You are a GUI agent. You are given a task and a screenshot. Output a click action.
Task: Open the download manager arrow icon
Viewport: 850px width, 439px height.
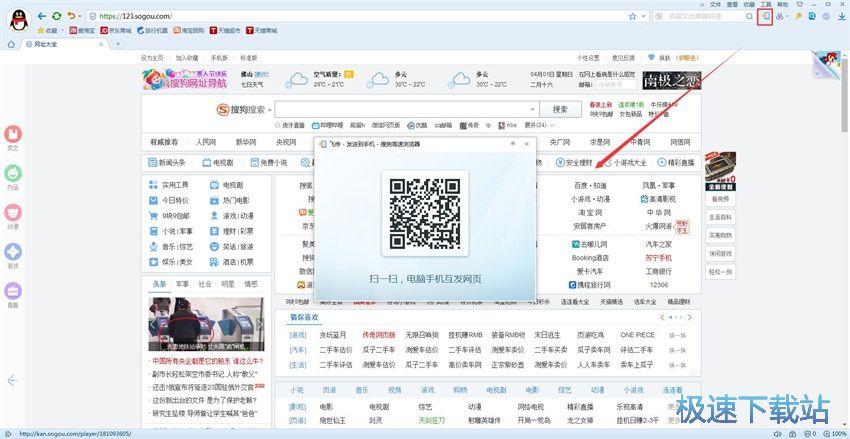841,16
